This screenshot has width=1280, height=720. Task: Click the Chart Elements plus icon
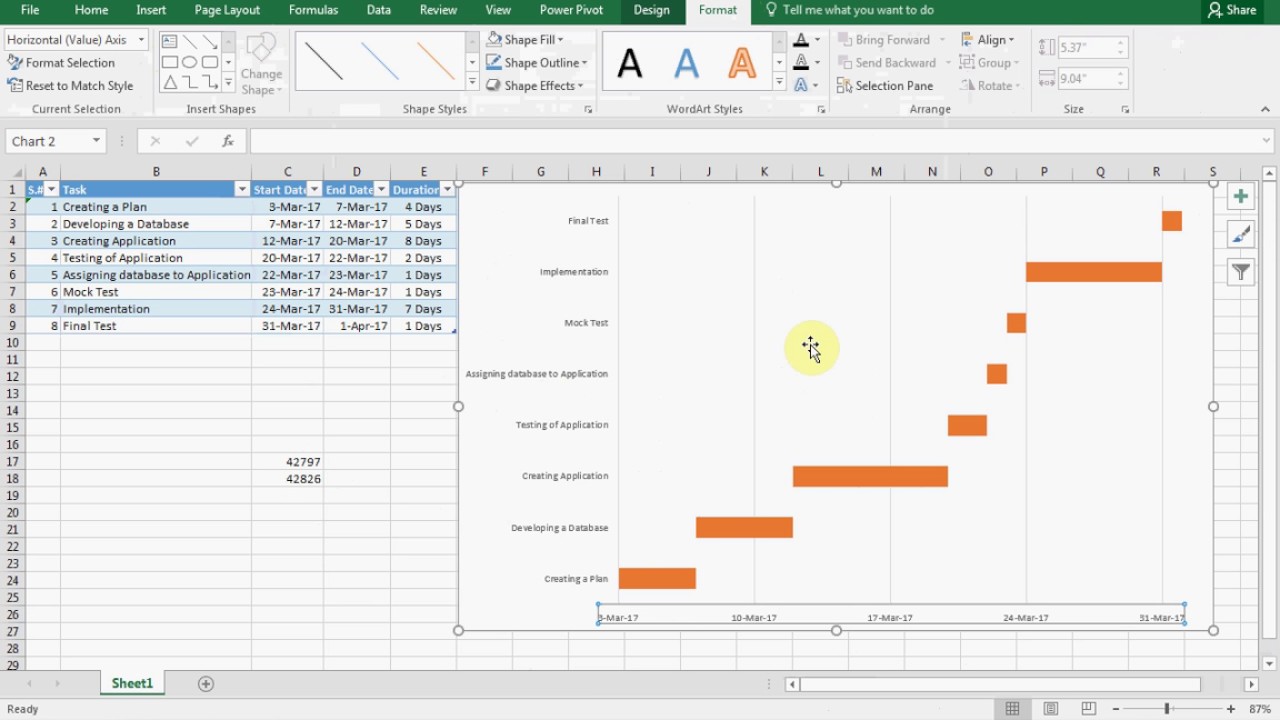pos(1241,197)
